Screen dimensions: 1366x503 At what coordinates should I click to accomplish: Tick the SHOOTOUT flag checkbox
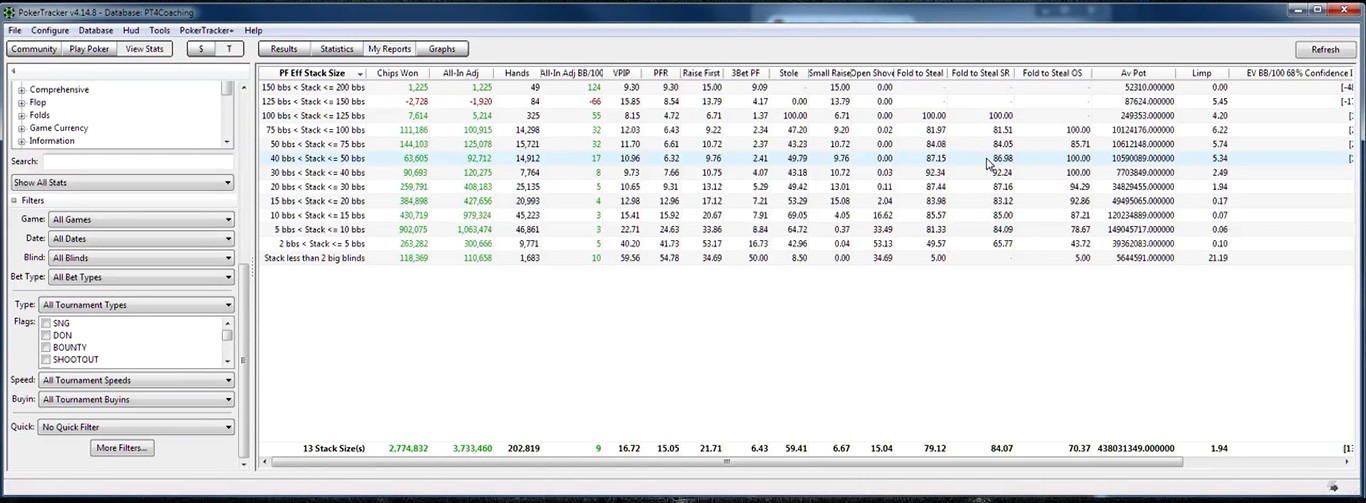tap(46, 359)
